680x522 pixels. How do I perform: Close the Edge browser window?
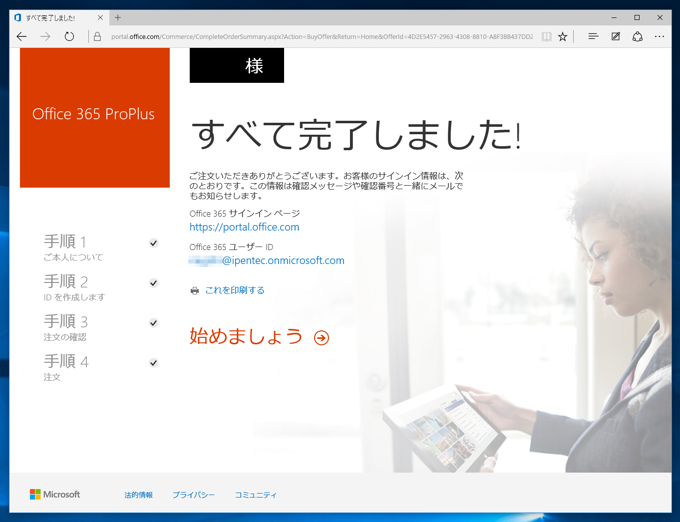coord(660,18)
